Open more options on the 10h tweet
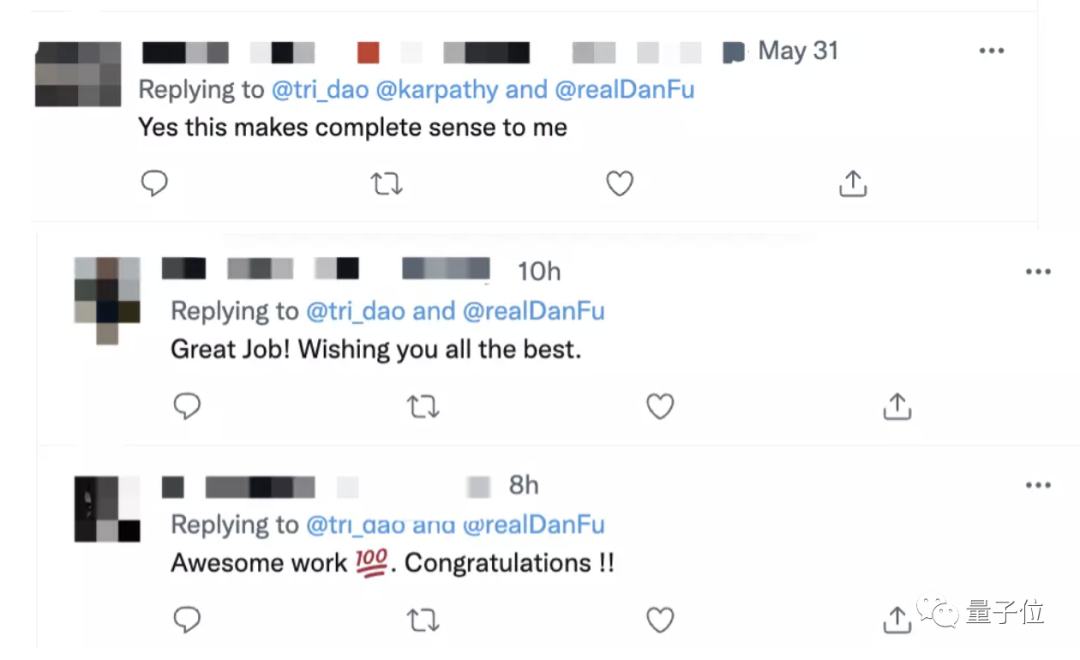 coord(1038,272)
